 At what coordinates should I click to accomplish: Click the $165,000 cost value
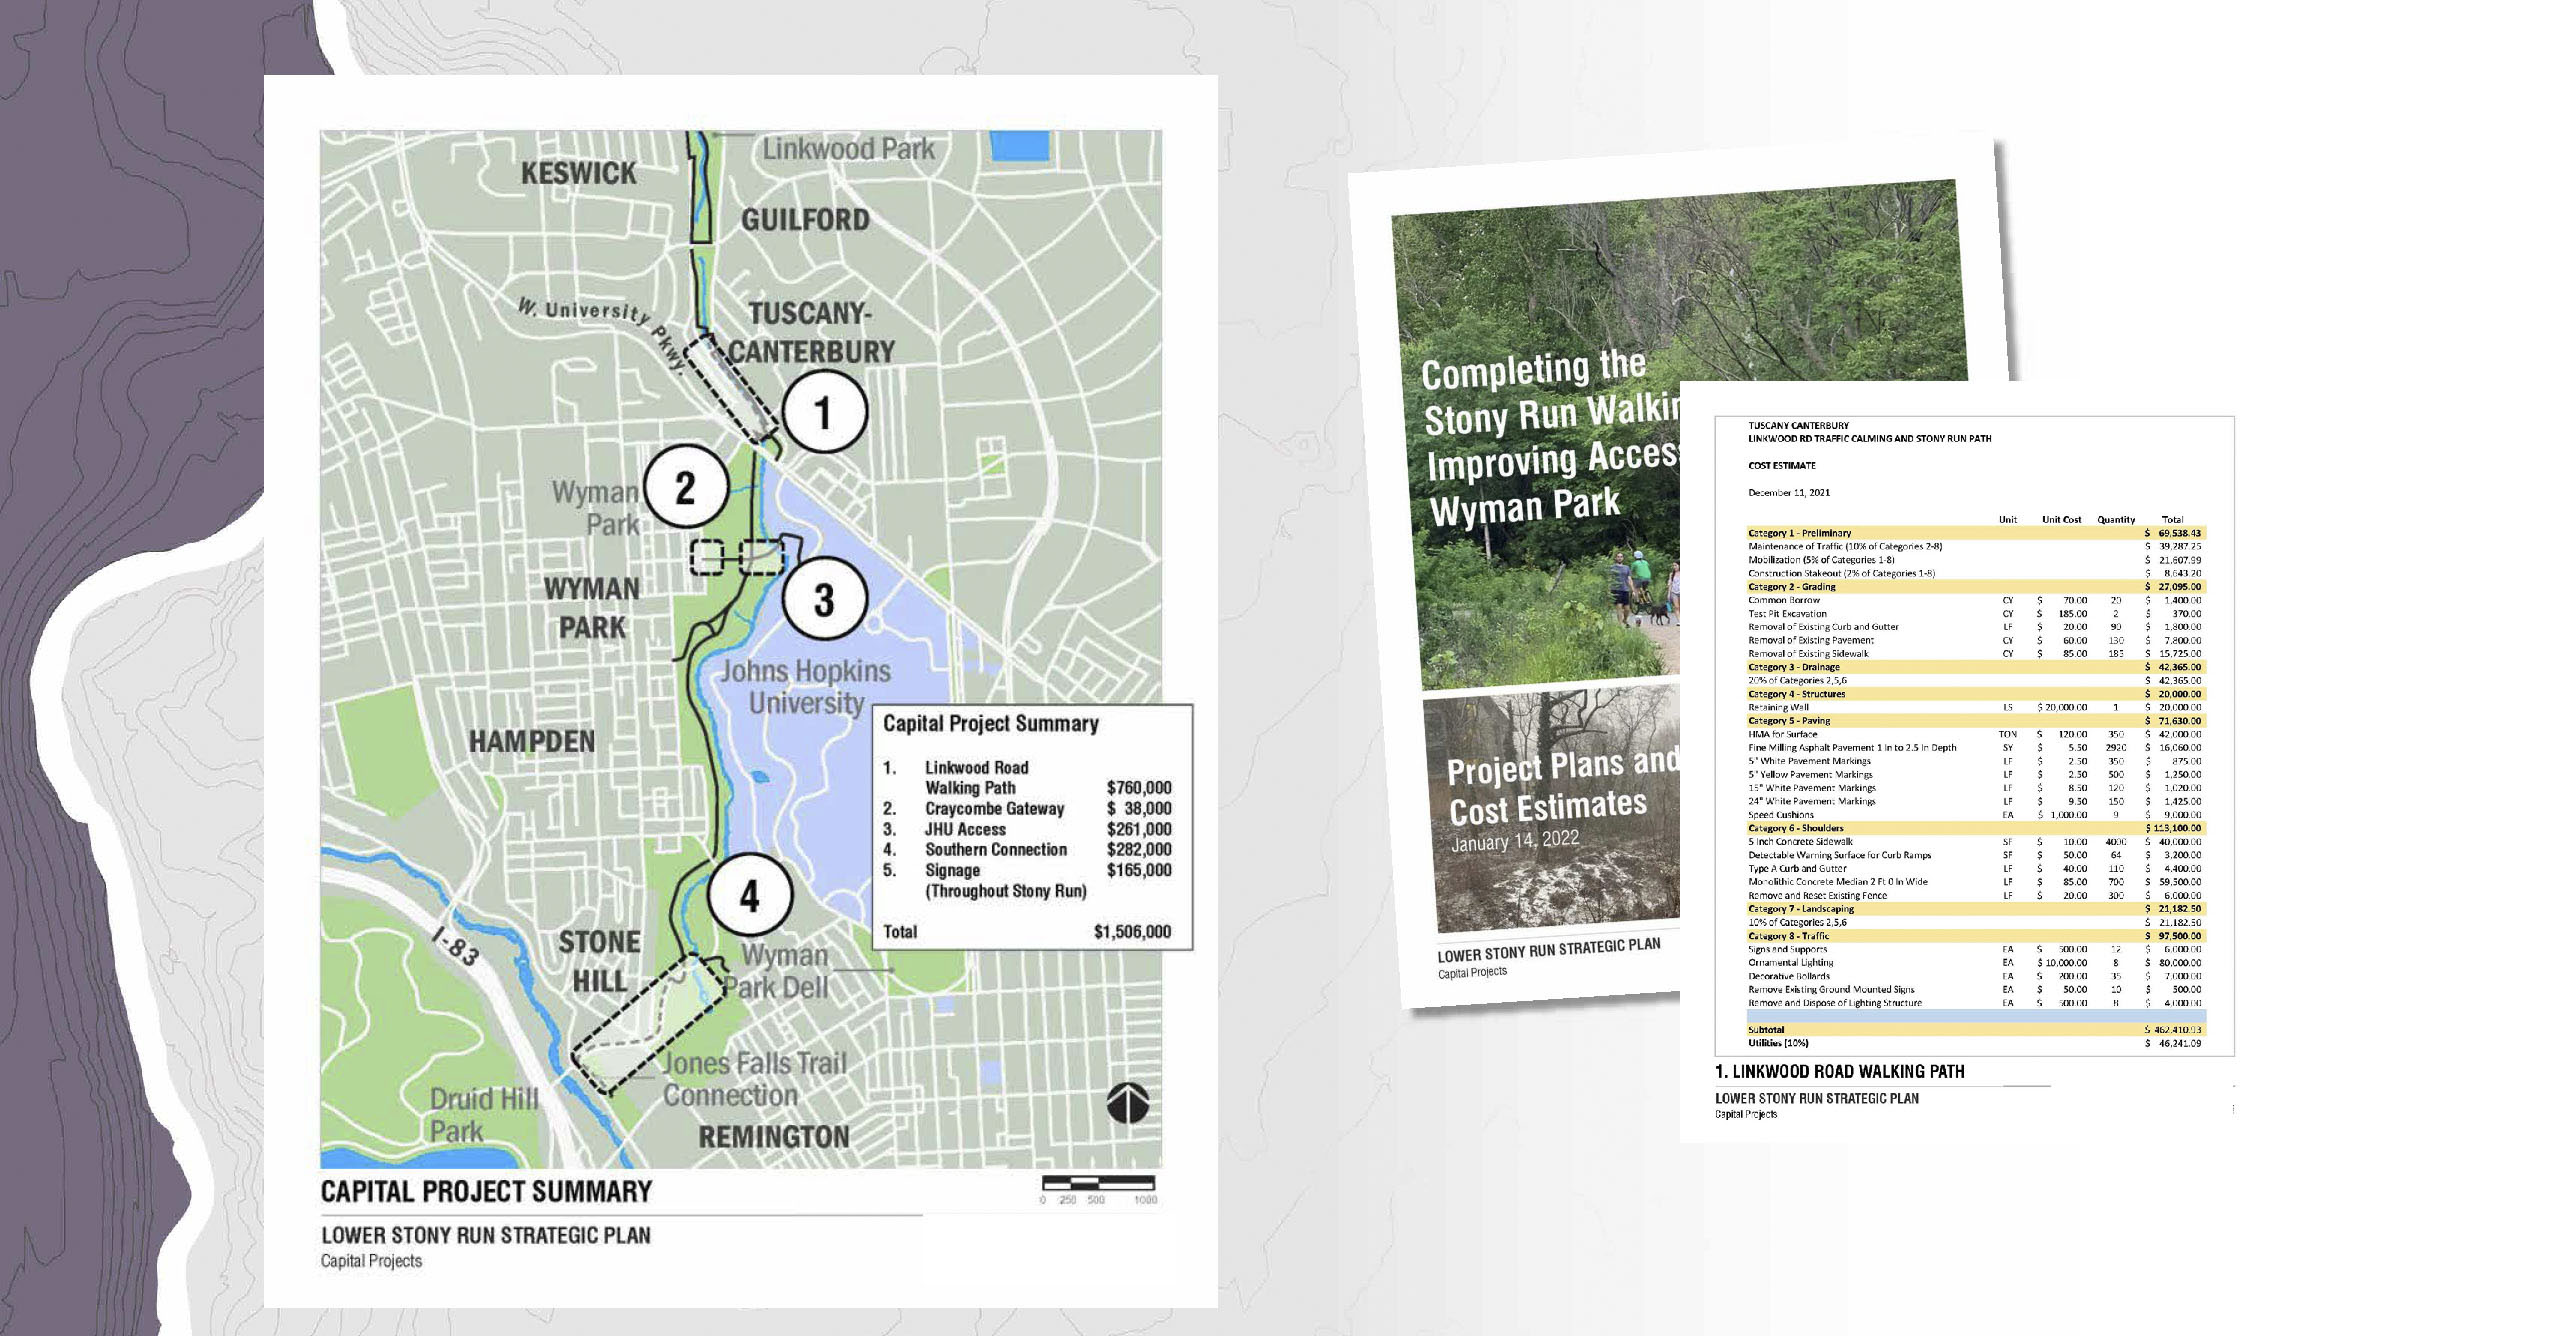1139,870
